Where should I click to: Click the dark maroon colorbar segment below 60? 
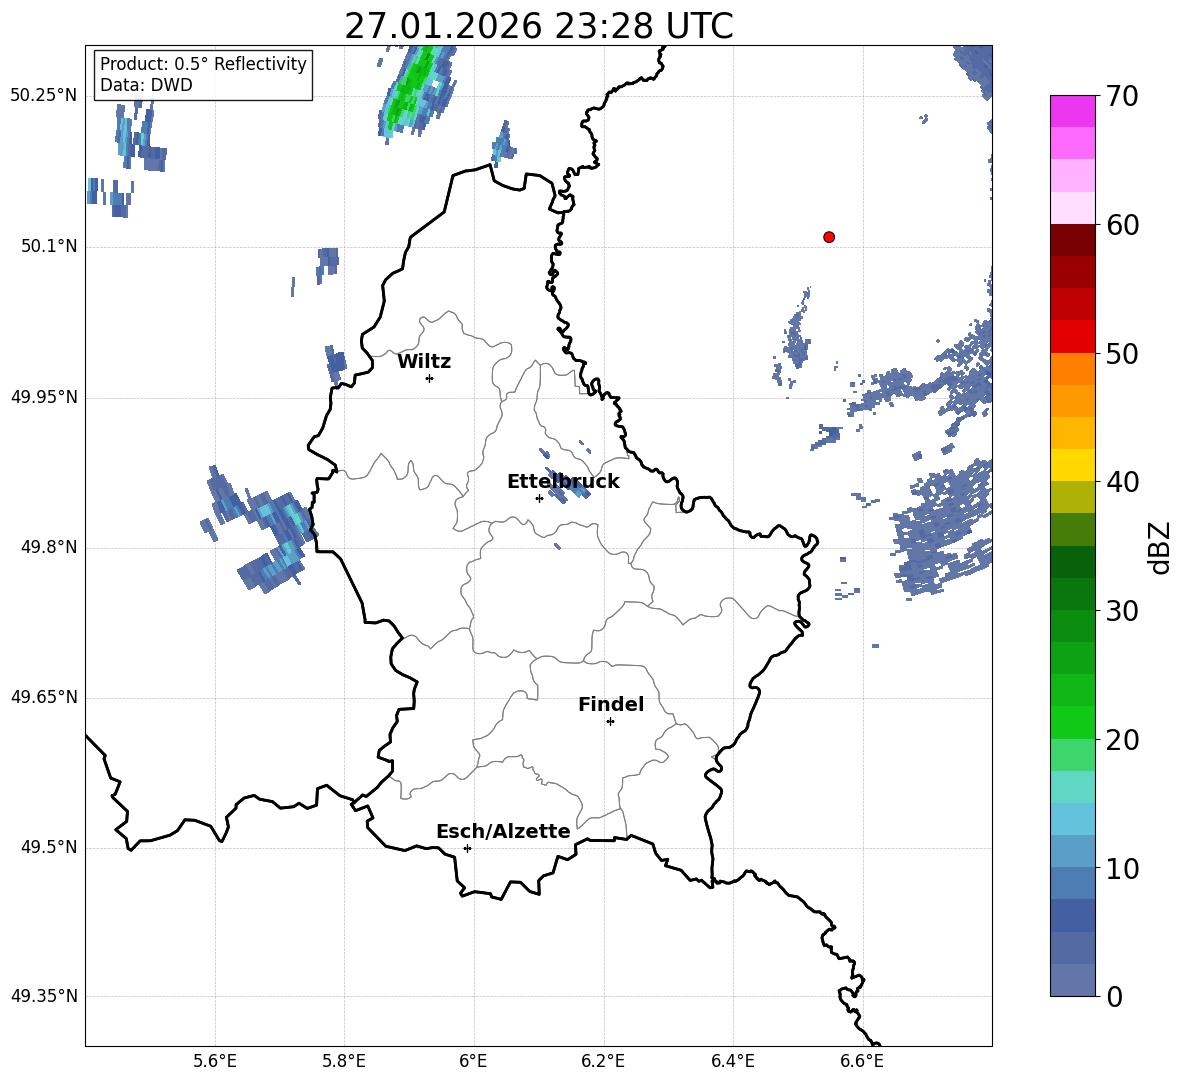1072,240
